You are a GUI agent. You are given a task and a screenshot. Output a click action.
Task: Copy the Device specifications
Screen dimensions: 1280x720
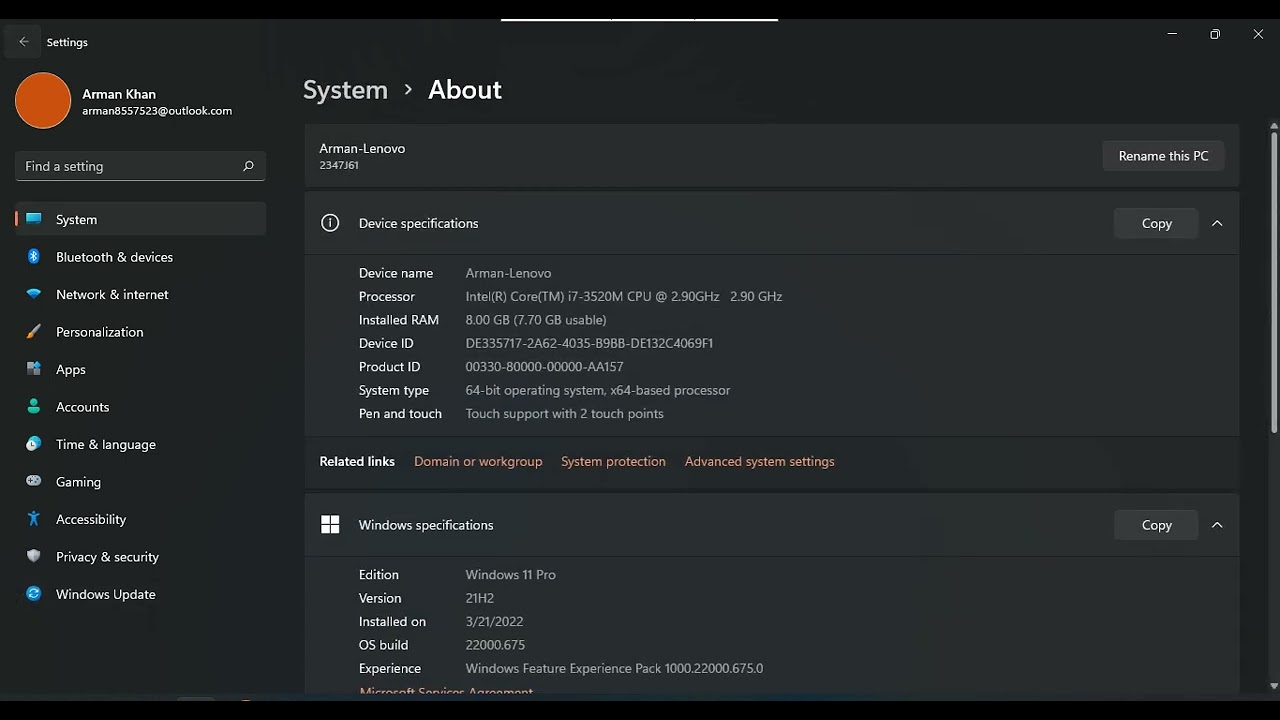coord(1156,223)
